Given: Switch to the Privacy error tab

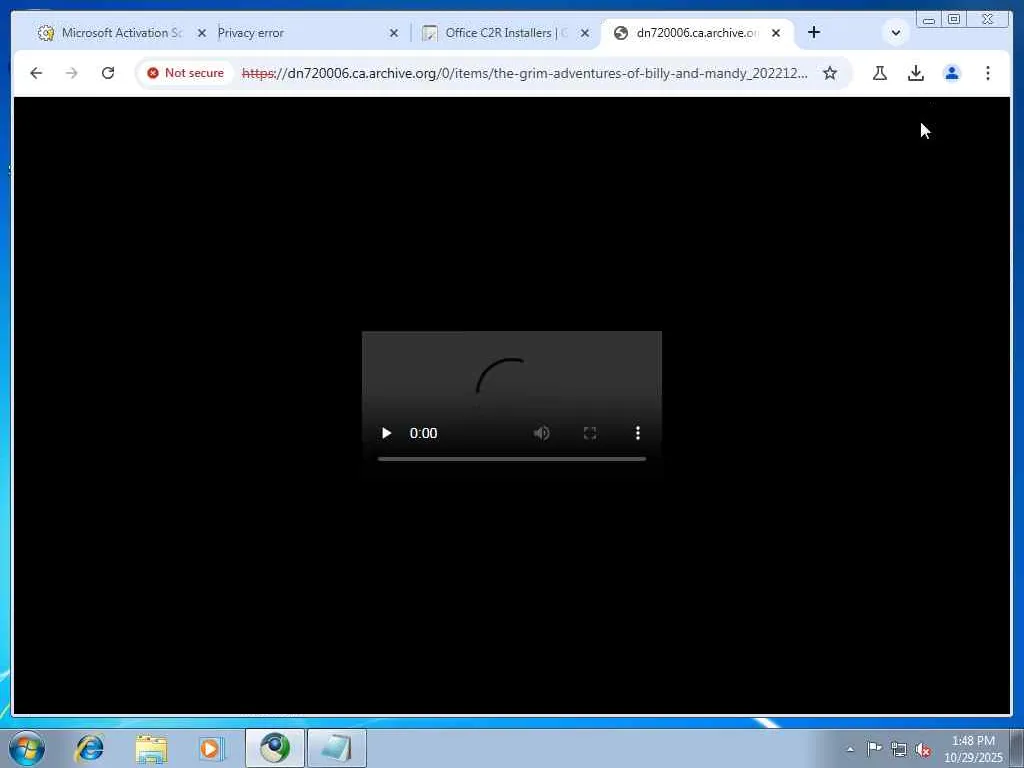Looking at the screenshot, I should [307, 33].
